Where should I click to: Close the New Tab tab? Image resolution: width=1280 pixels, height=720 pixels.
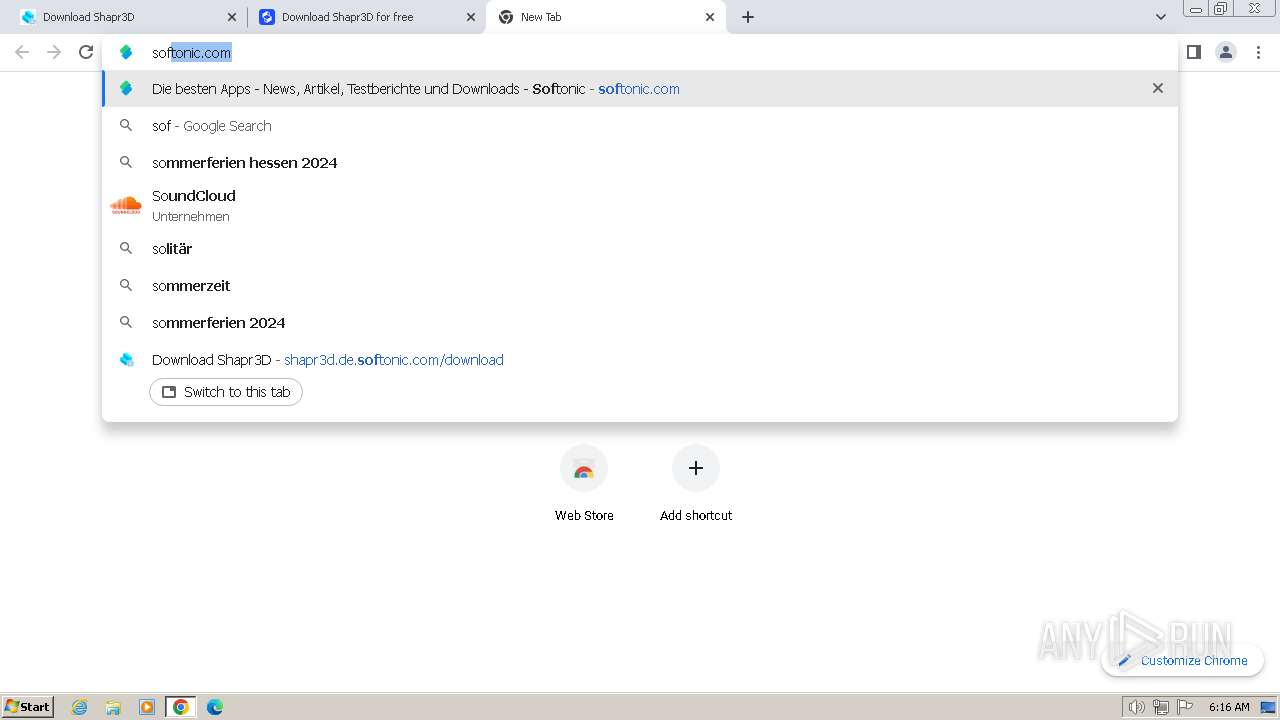point(710,17)
